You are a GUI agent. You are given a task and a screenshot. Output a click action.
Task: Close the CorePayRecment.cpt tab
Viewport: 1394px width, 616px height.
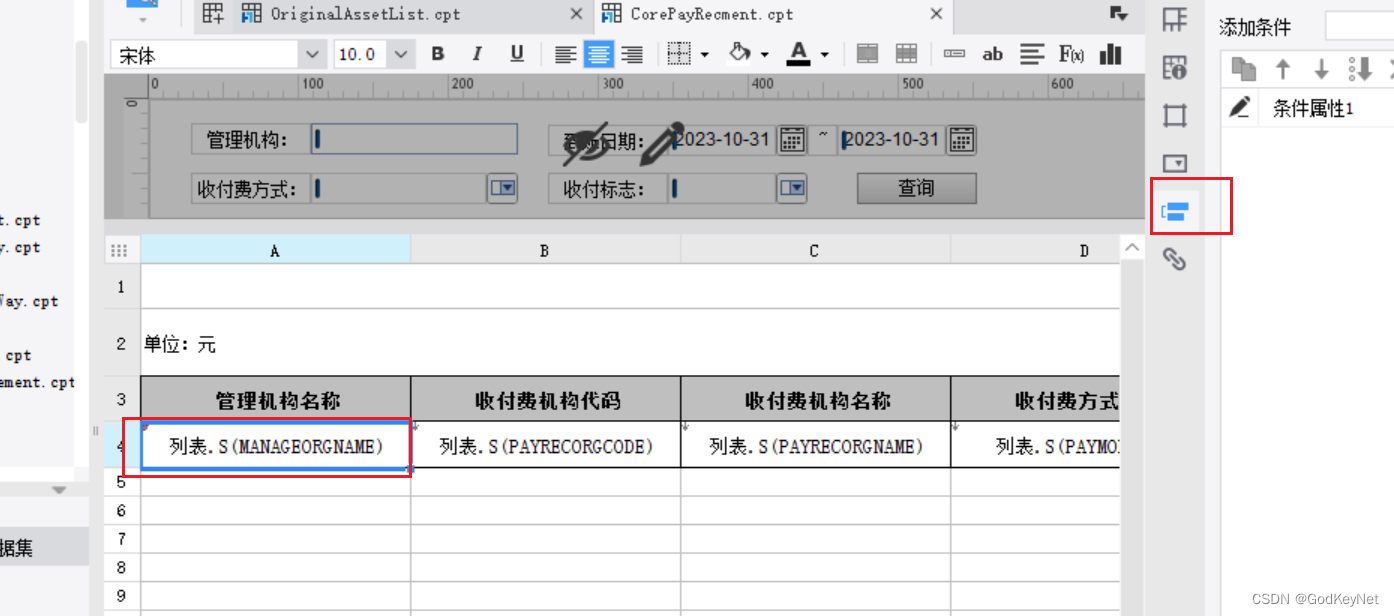click(936, 14)
